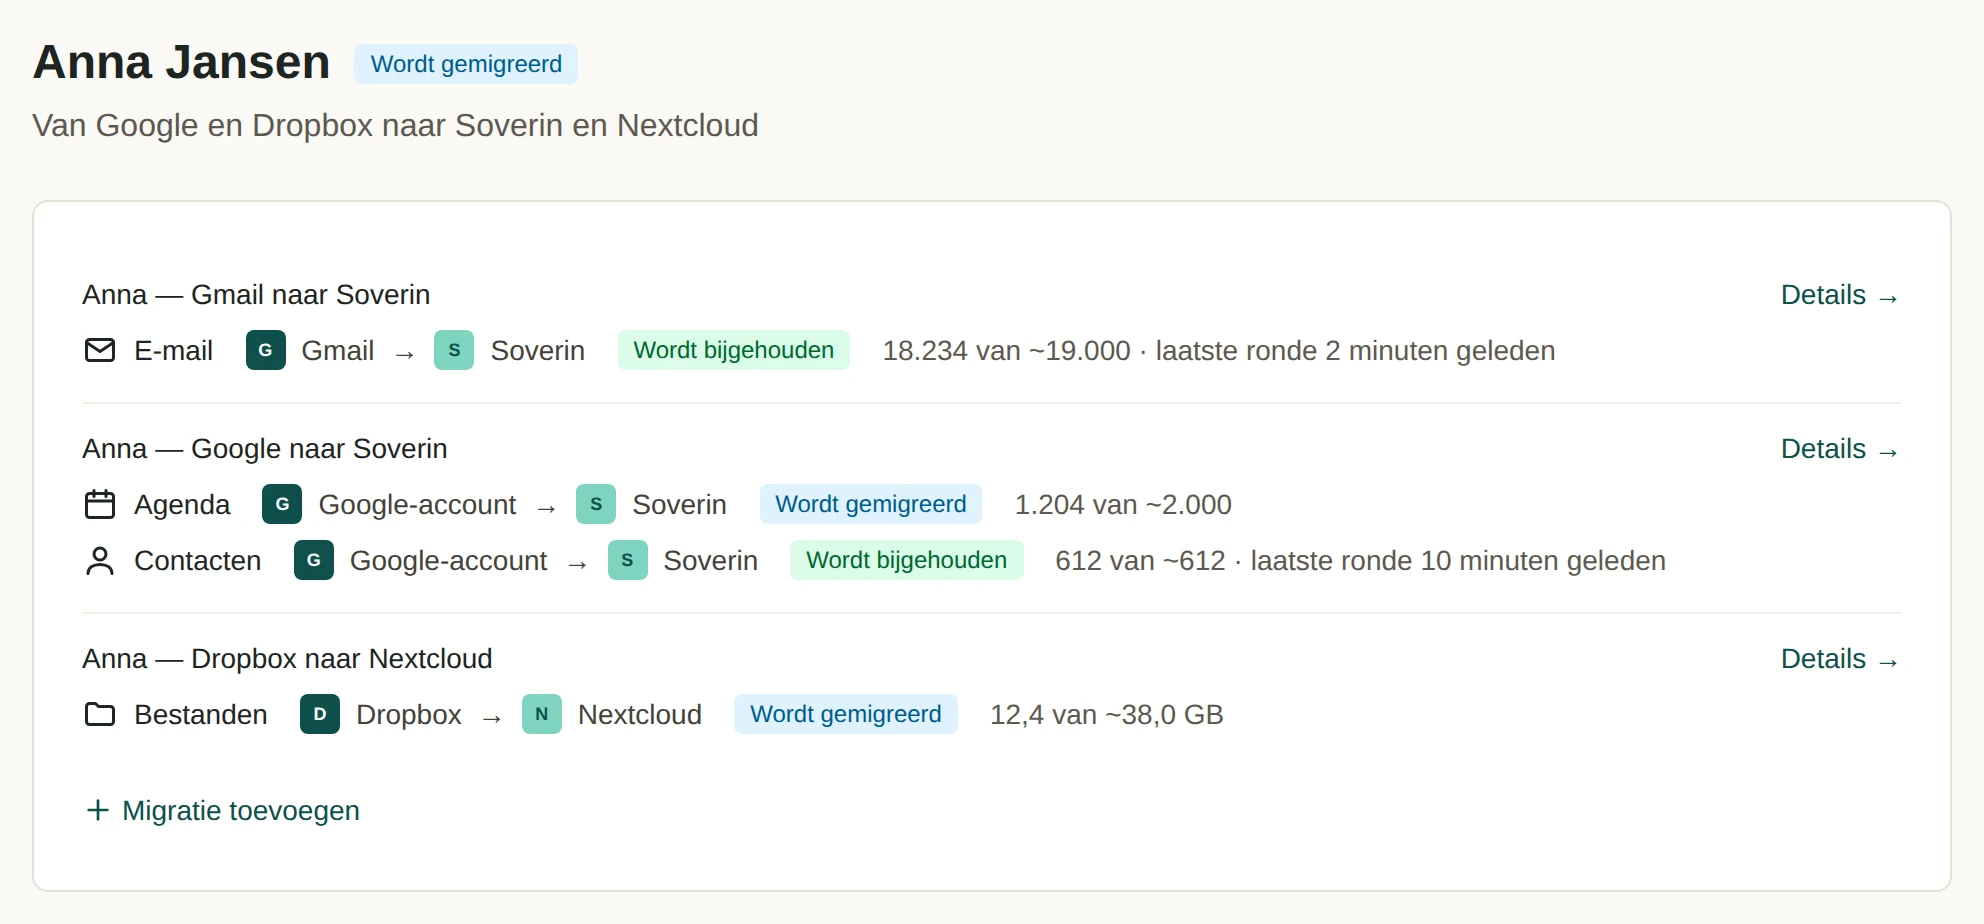This screenshot has width=1984, height=924.
Task: Click the Bestanden label text
Action: [x=201, y=715]
